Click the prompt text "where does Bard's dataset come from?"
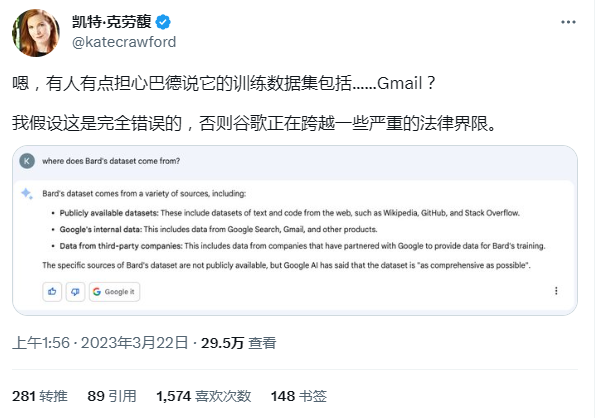 (x=111, y=161)
